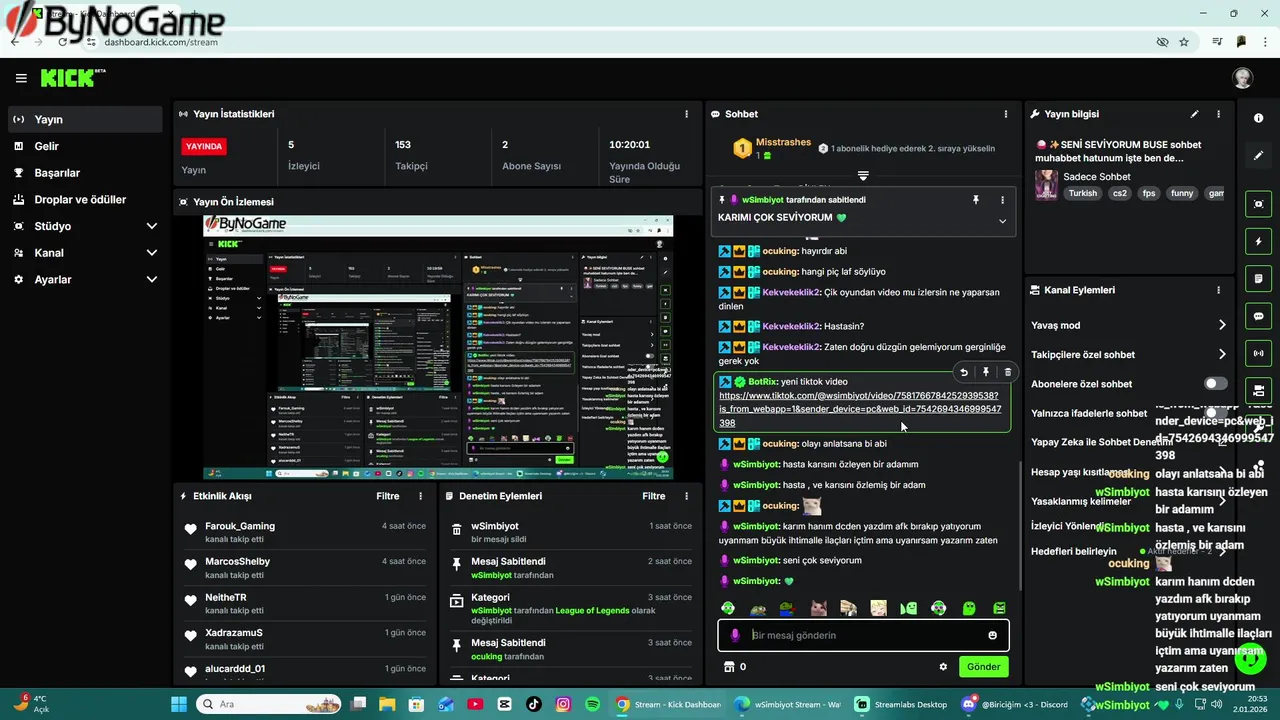Click the stream preview thumbnail
The image size is (1280, 720).
click(x=438, y=347)
